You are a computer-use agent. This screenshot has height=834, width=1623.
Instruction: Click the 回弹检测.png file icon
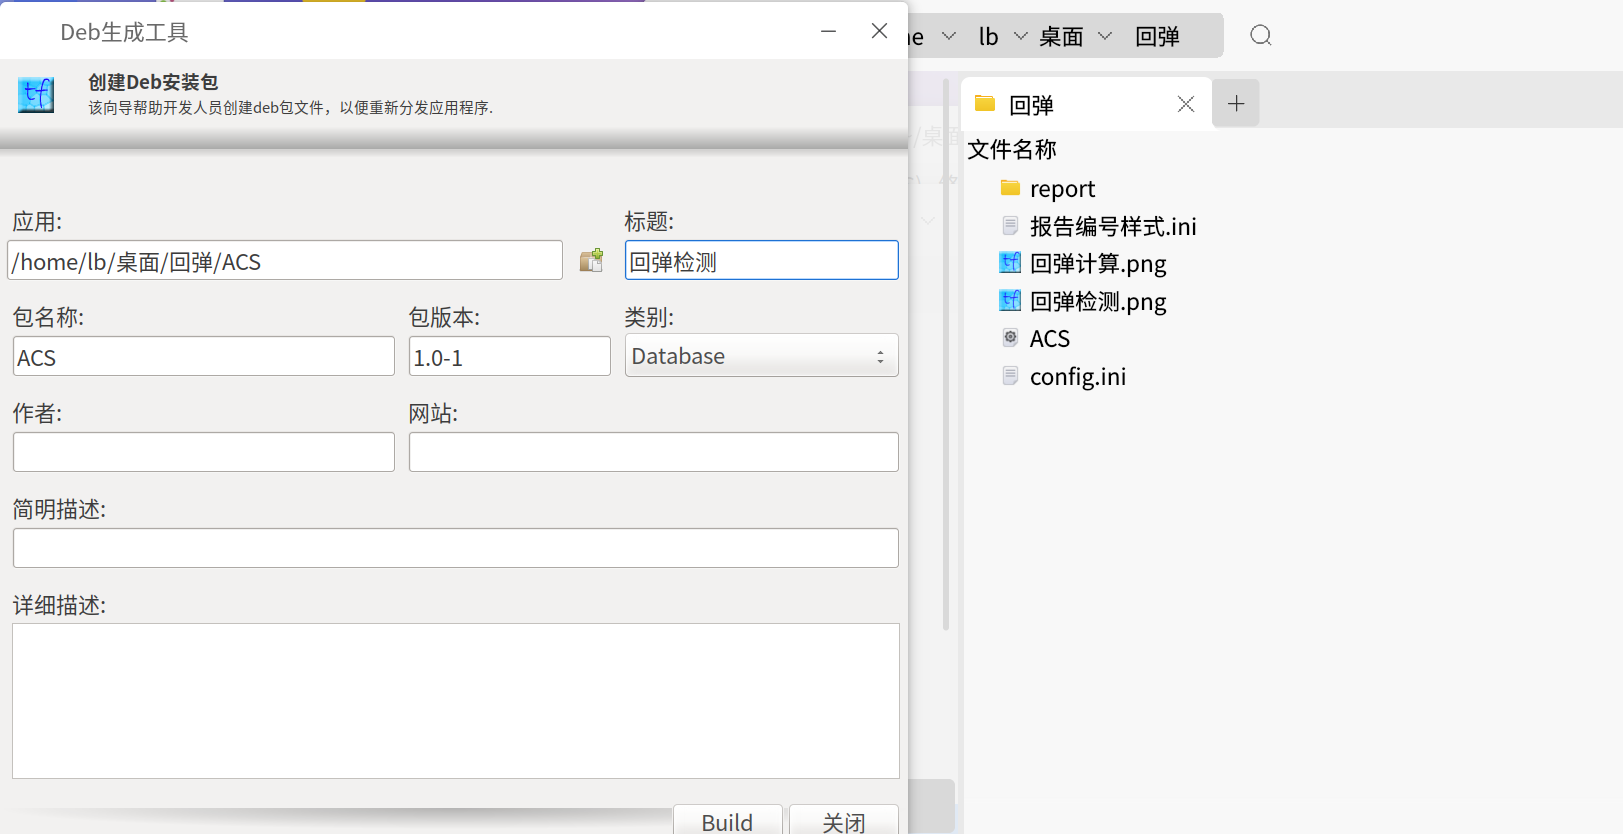point(1010,300)
